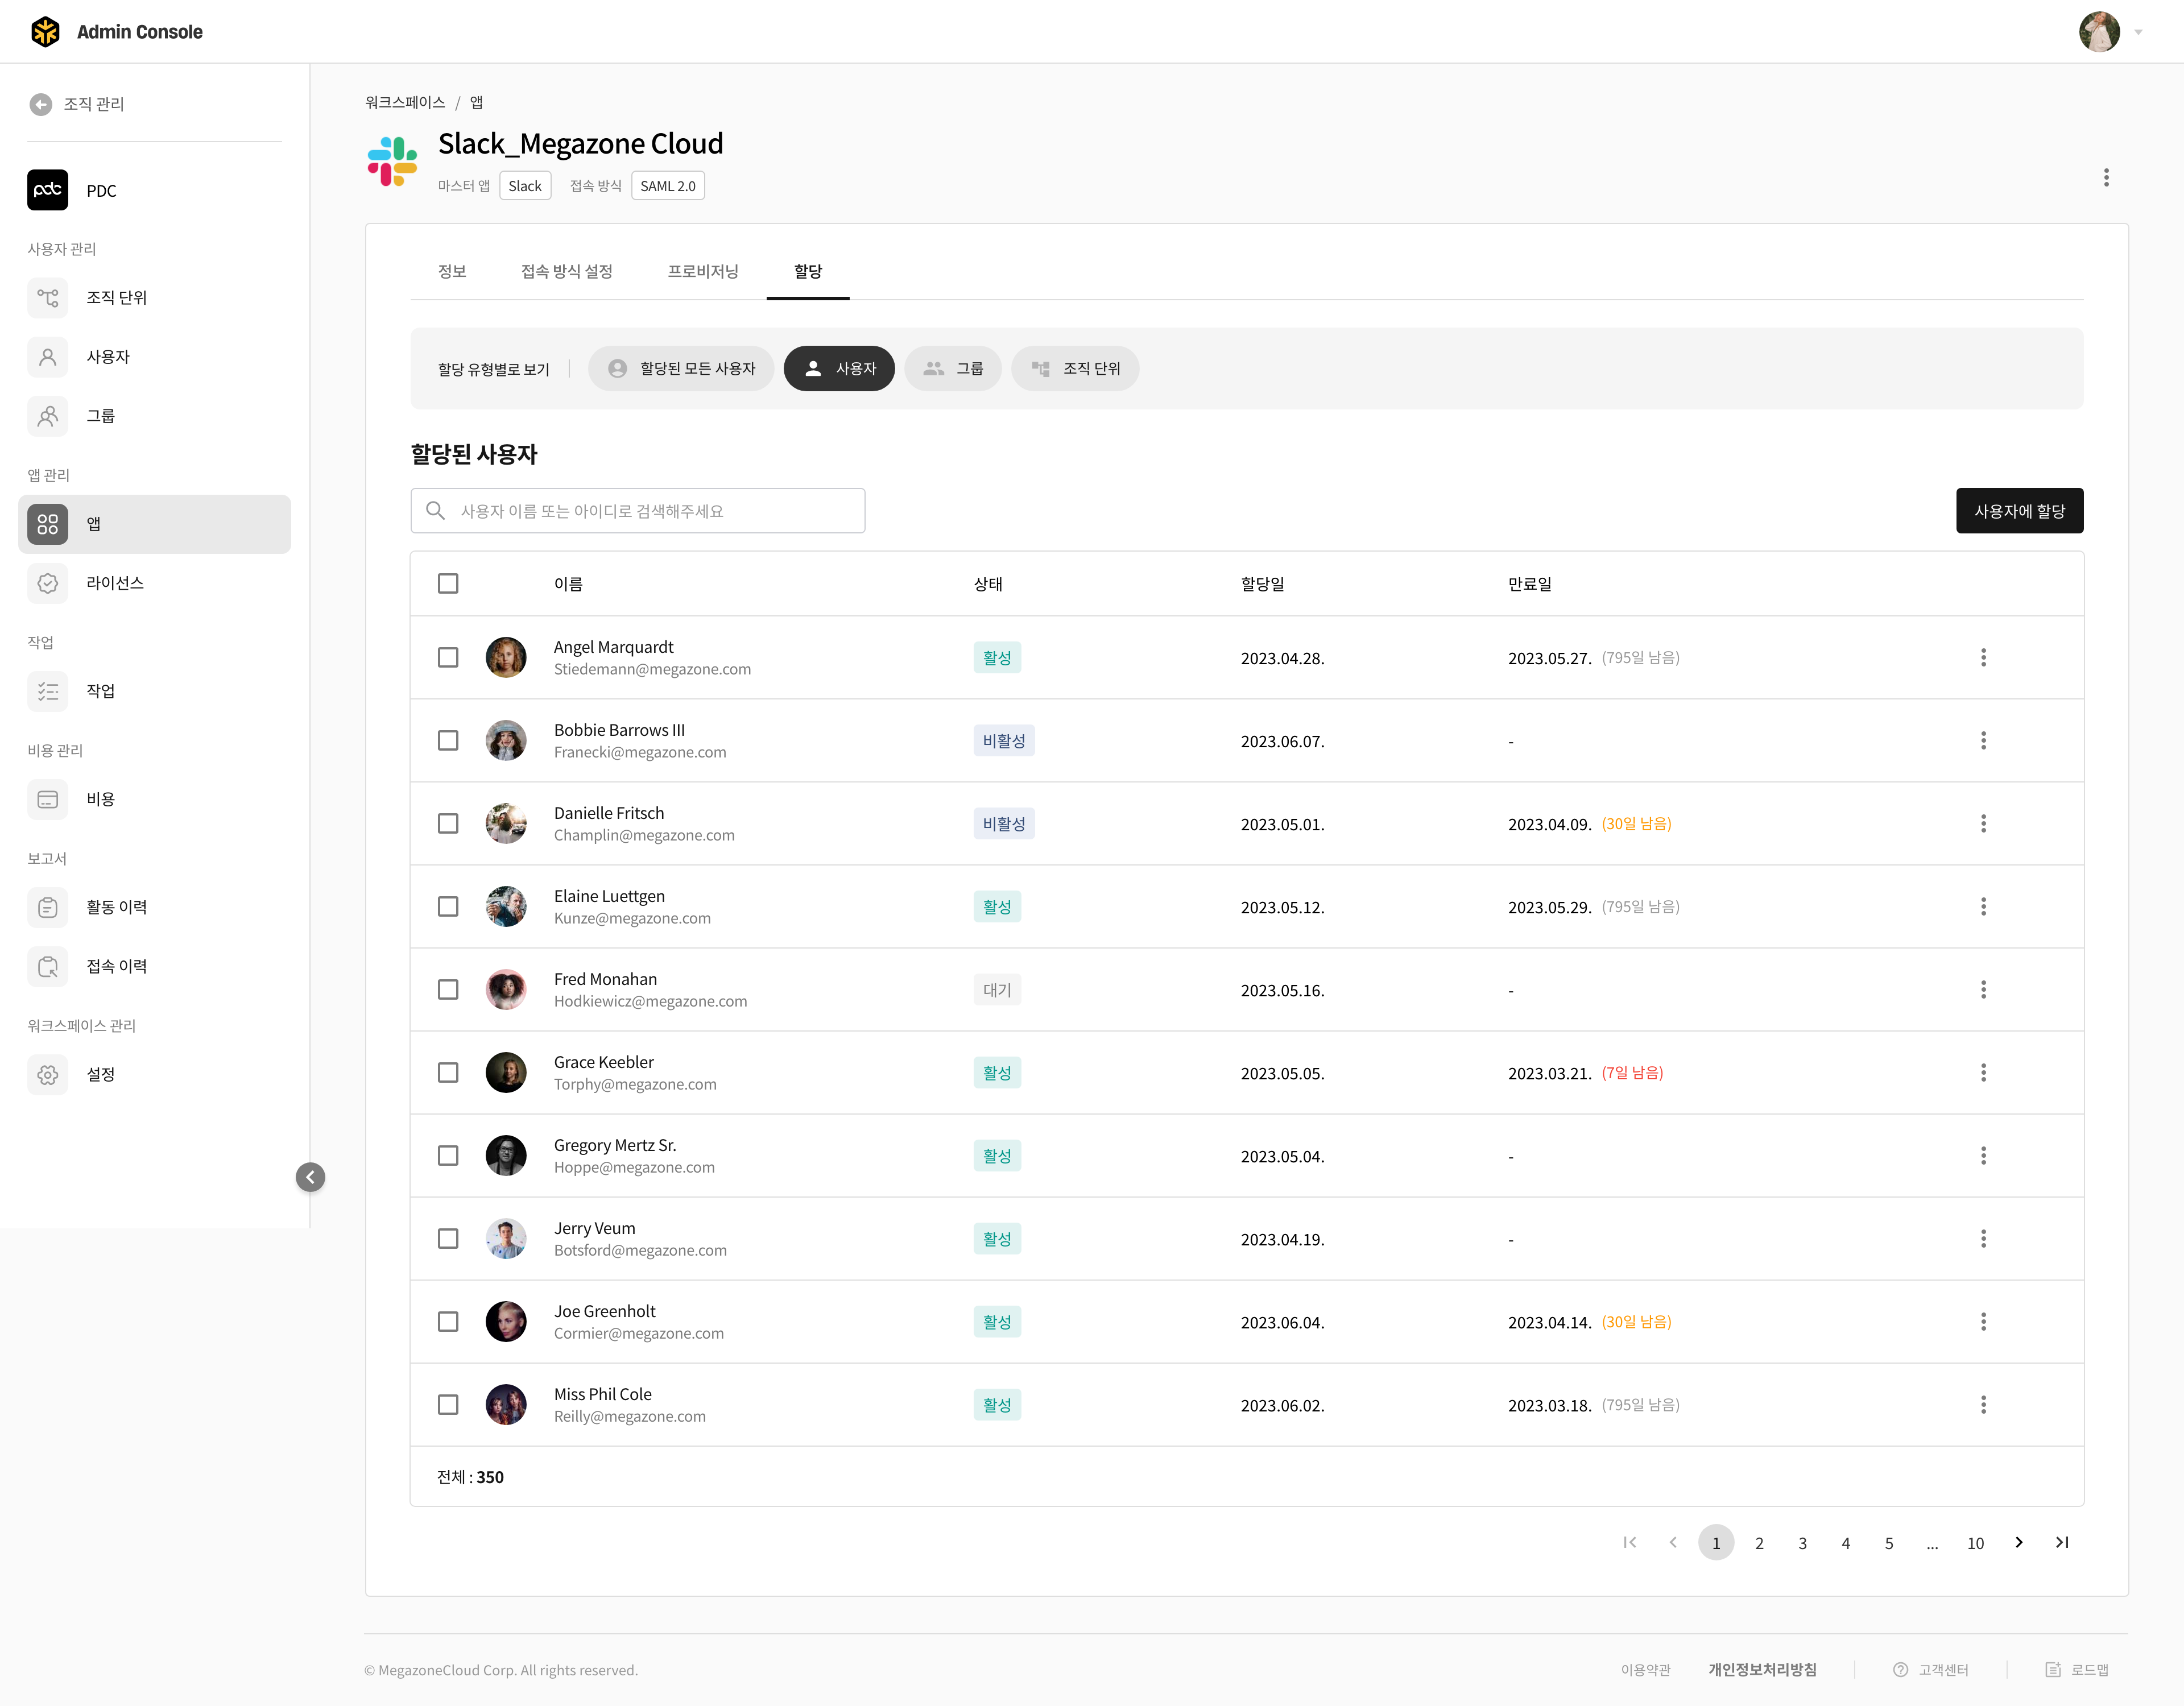Switch to the 프로비저닝 tab
The height and width of the screenshot is (1706, 2184).
pyautogui.click(x=703, y=271)
